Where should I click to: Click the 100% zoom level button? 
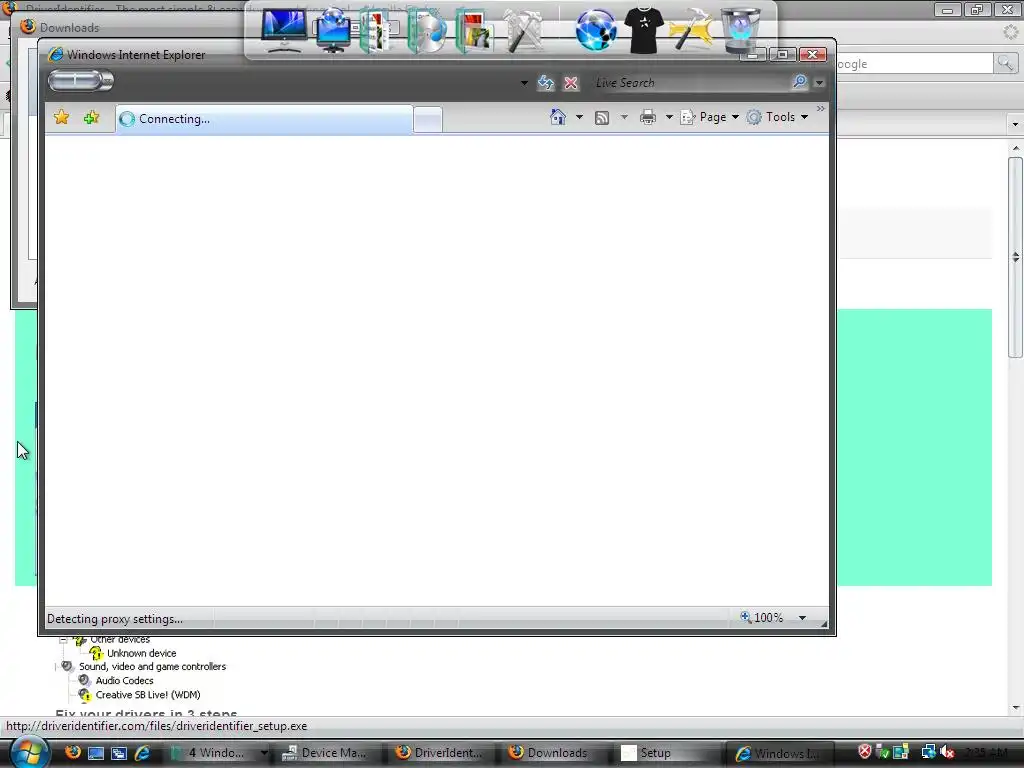761,617
